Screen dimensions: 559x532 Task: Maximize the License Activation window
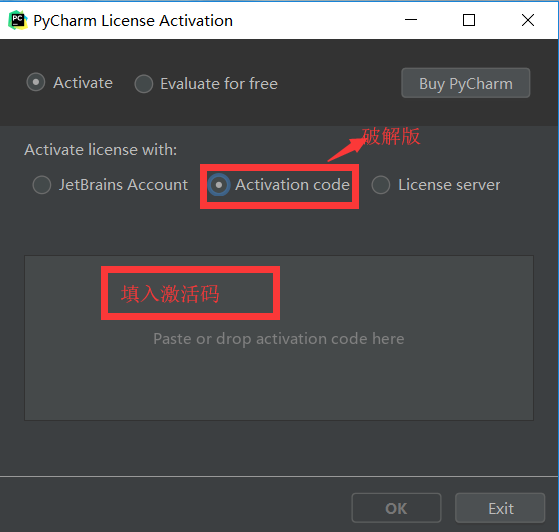tap(469, 20)
